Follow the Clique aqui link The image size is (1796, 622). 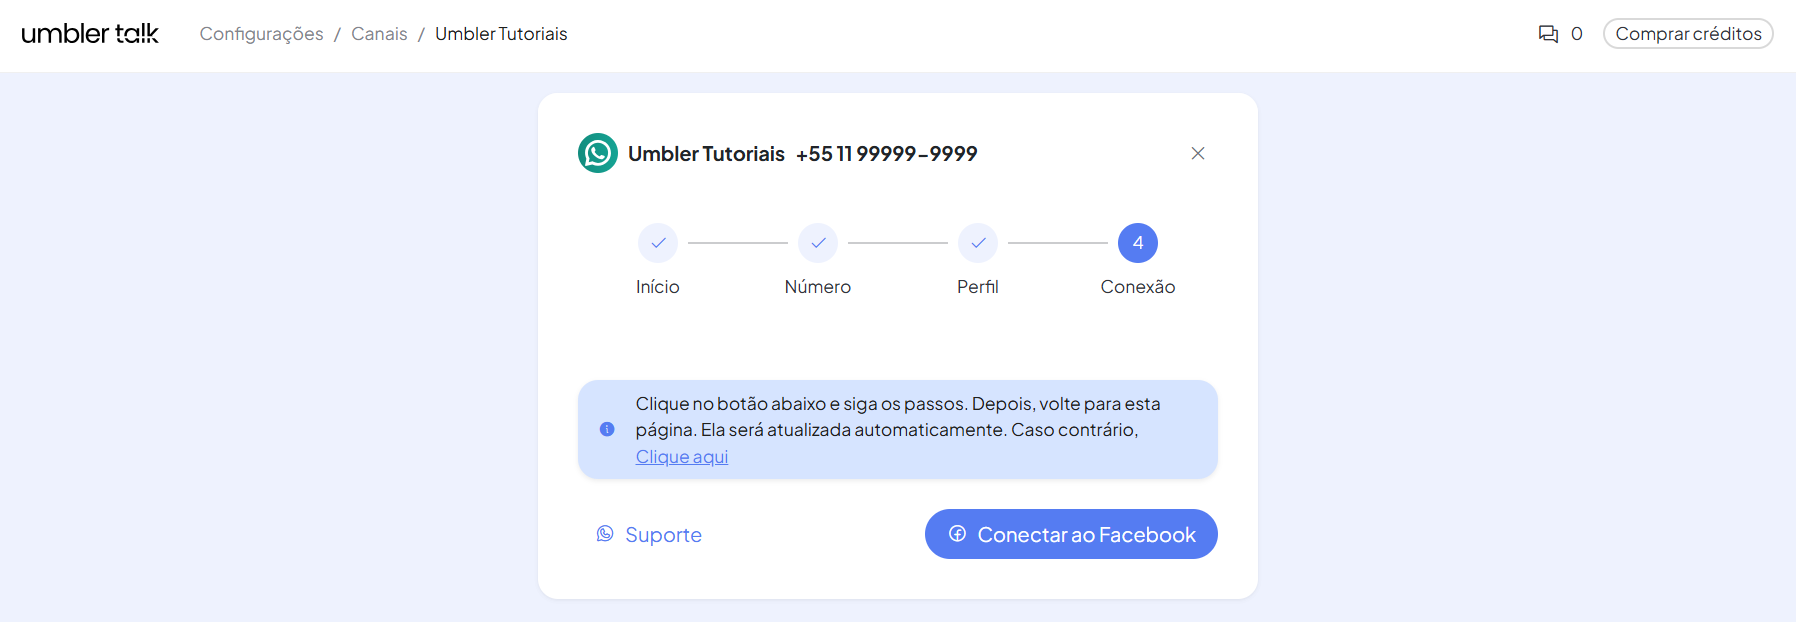point(682,457)
